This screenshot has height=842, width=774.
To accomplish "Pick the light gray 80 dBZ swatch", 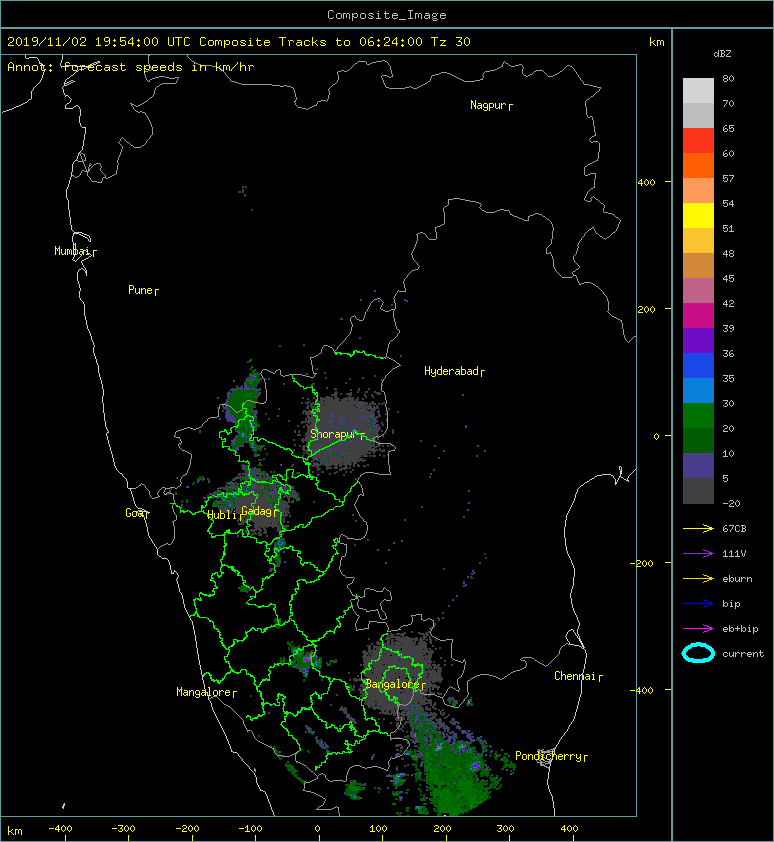I will coord(698,91).
